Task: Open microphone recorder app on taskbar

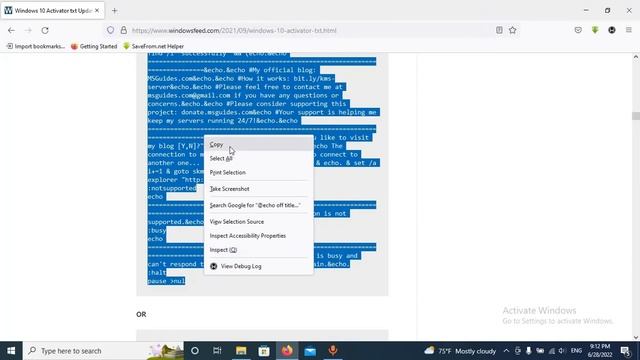Action: point(333,351)
